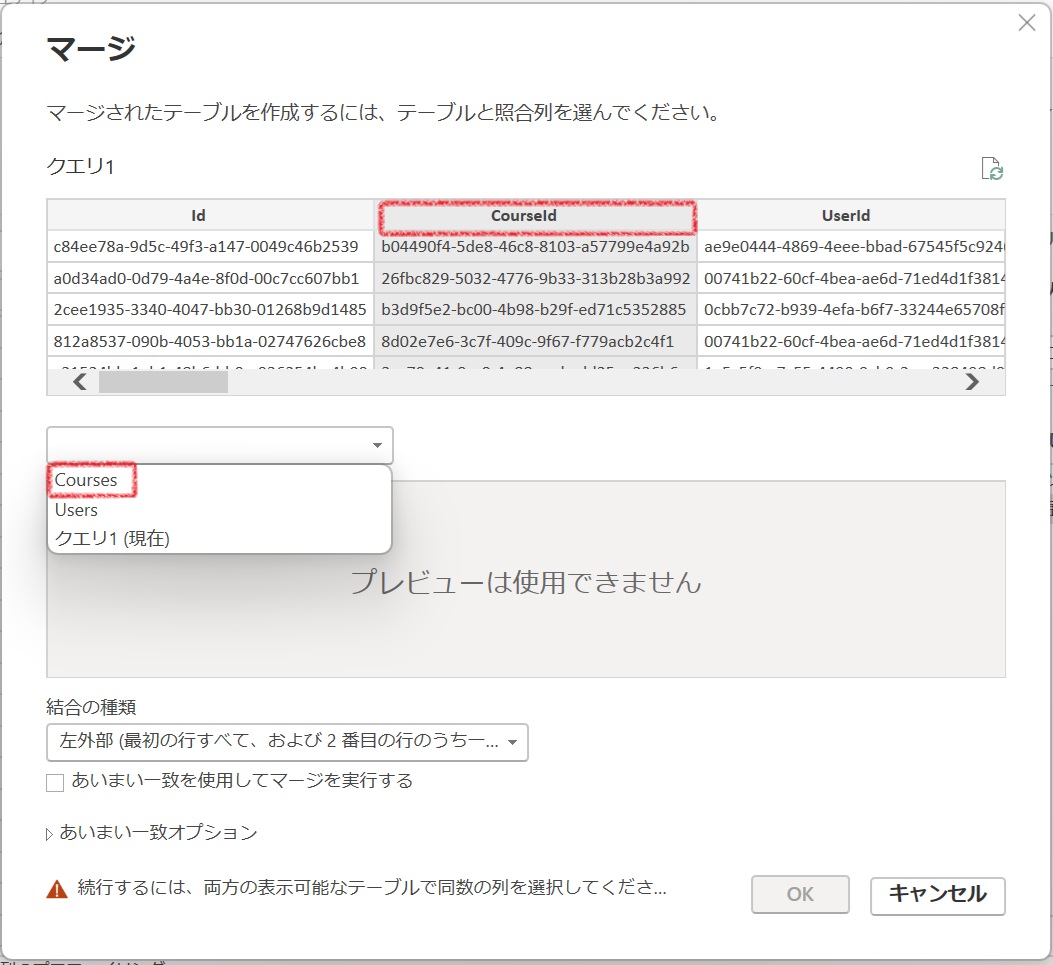1053x965 pixels.
Task: Select the CourseId column header
Action: coord(537,215)
